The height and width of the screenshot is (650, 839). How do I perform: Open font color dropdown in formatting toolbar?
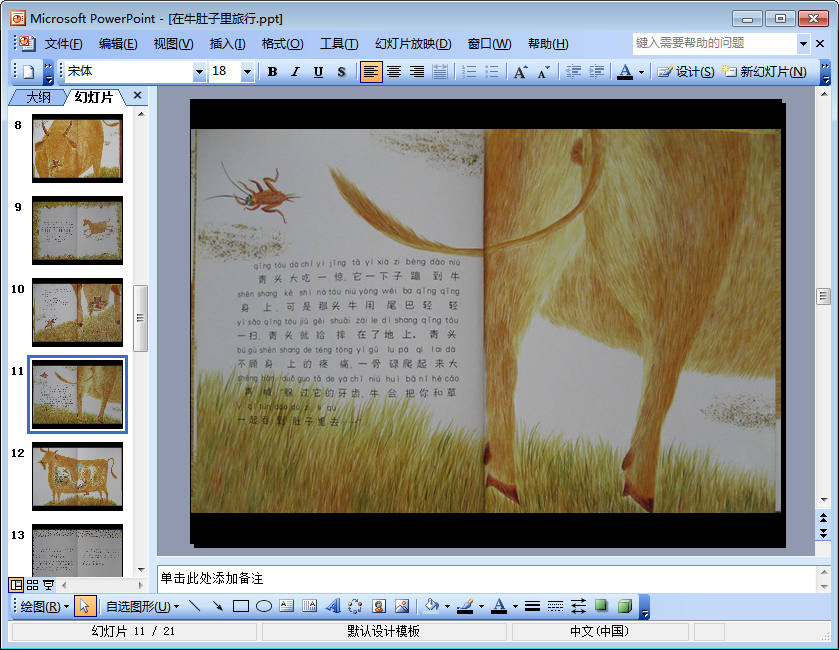[x=641, y=72]
